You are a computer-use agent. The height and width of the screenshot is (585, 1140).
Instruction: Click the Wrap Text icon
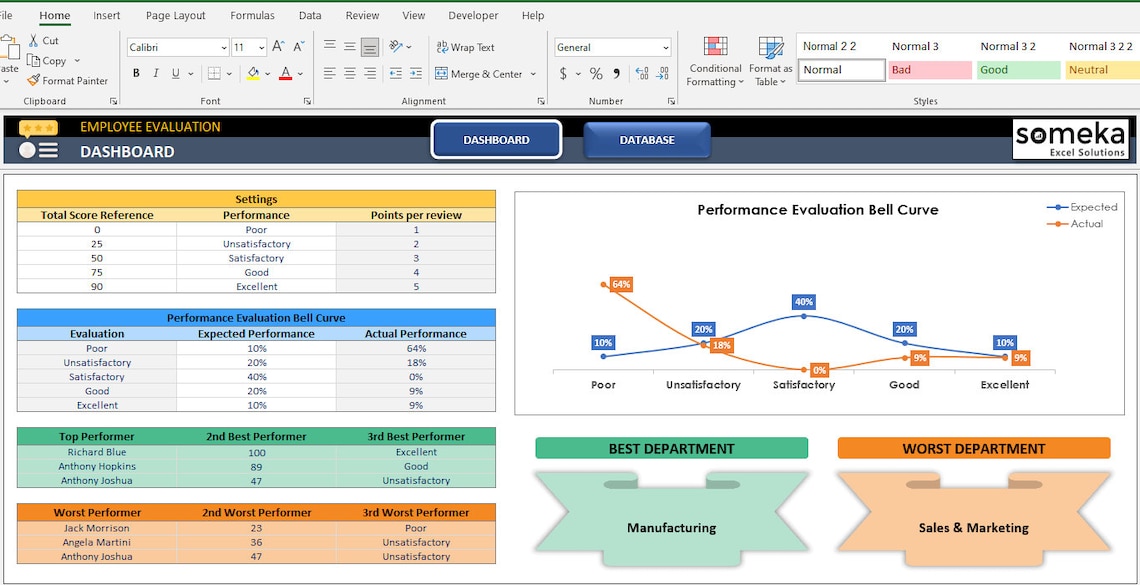[x=440, y=47]
